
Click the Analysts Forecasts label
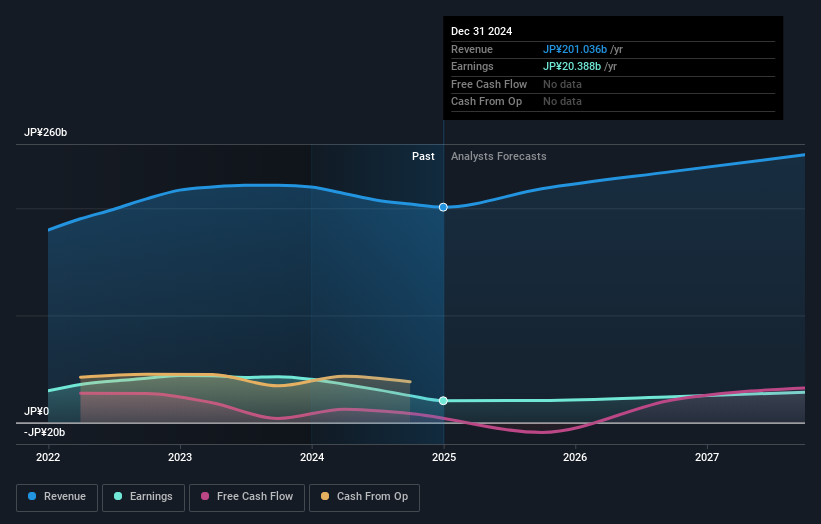(498, 157)
